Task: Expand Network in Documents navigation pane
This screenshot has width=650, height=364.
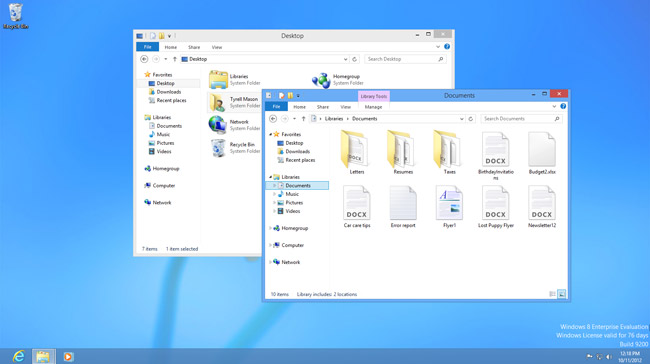Action: 271,262
